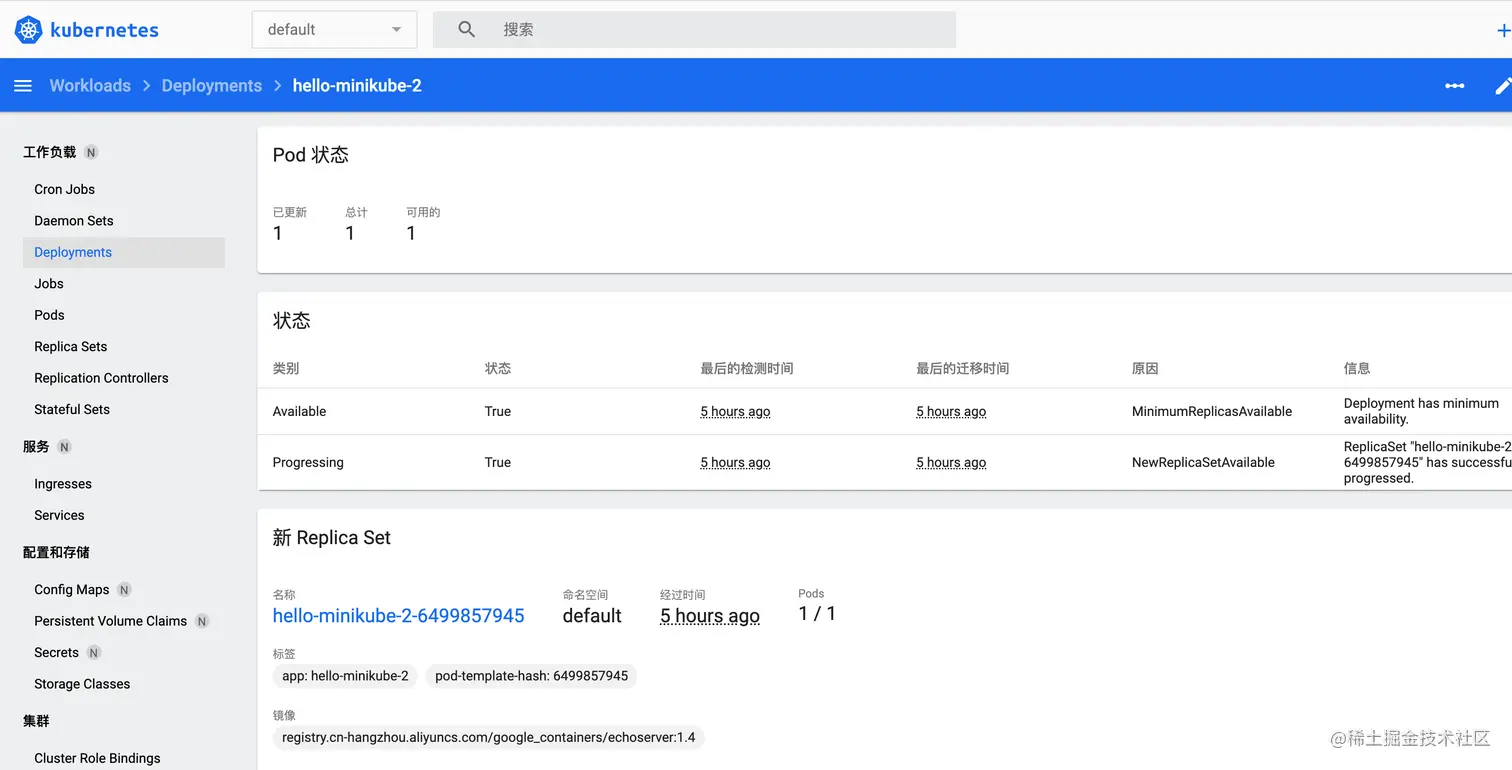Open Cron Jobs in sidebar
Screen dimensions: 1512x770
tap(65, 189)
